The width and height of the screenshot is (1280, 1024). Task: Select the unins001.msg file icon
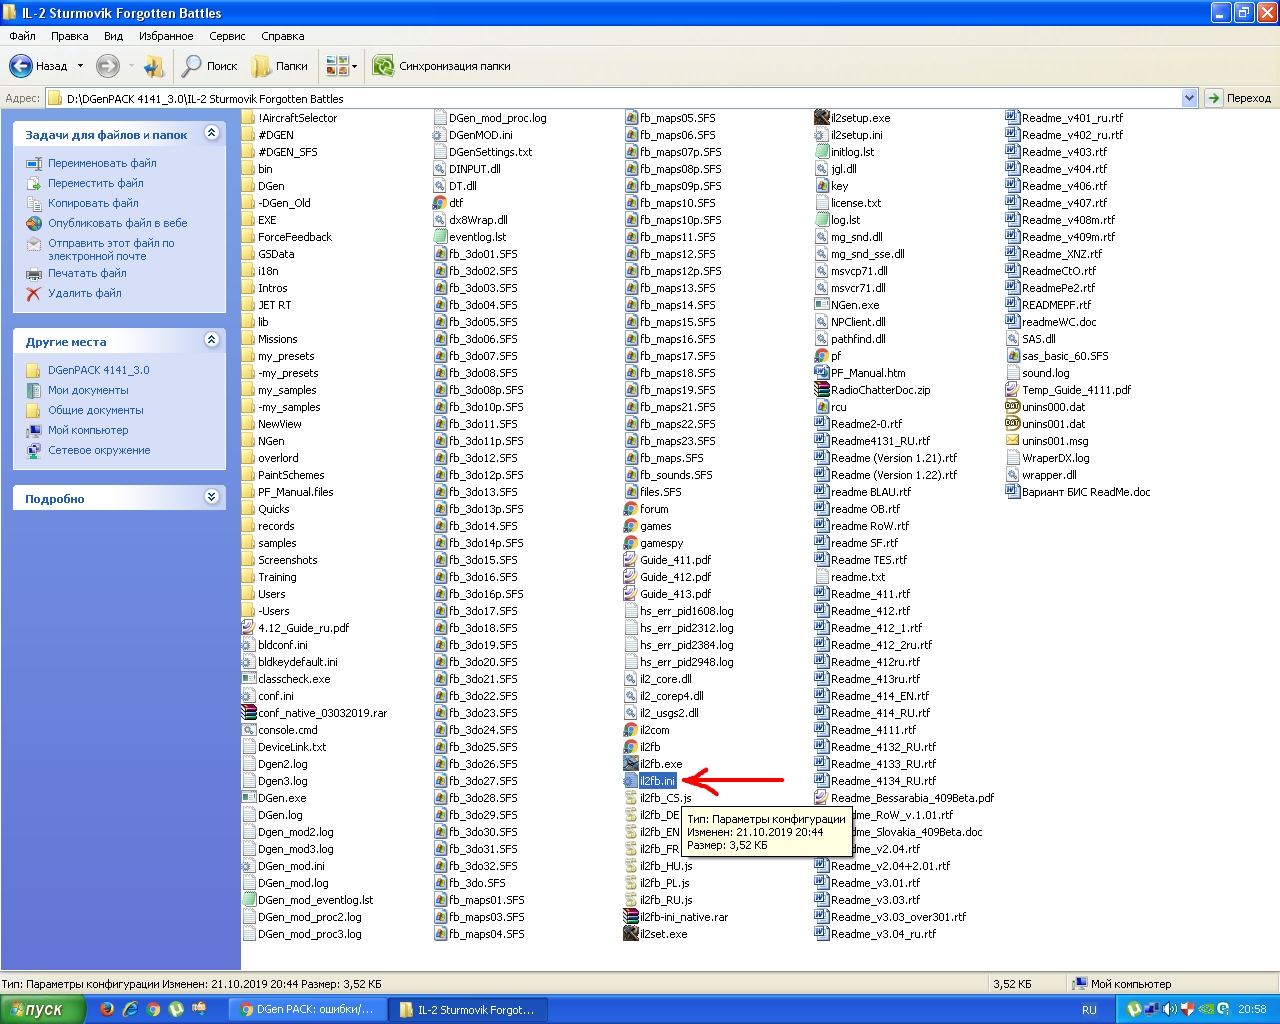click(1013, 441)
